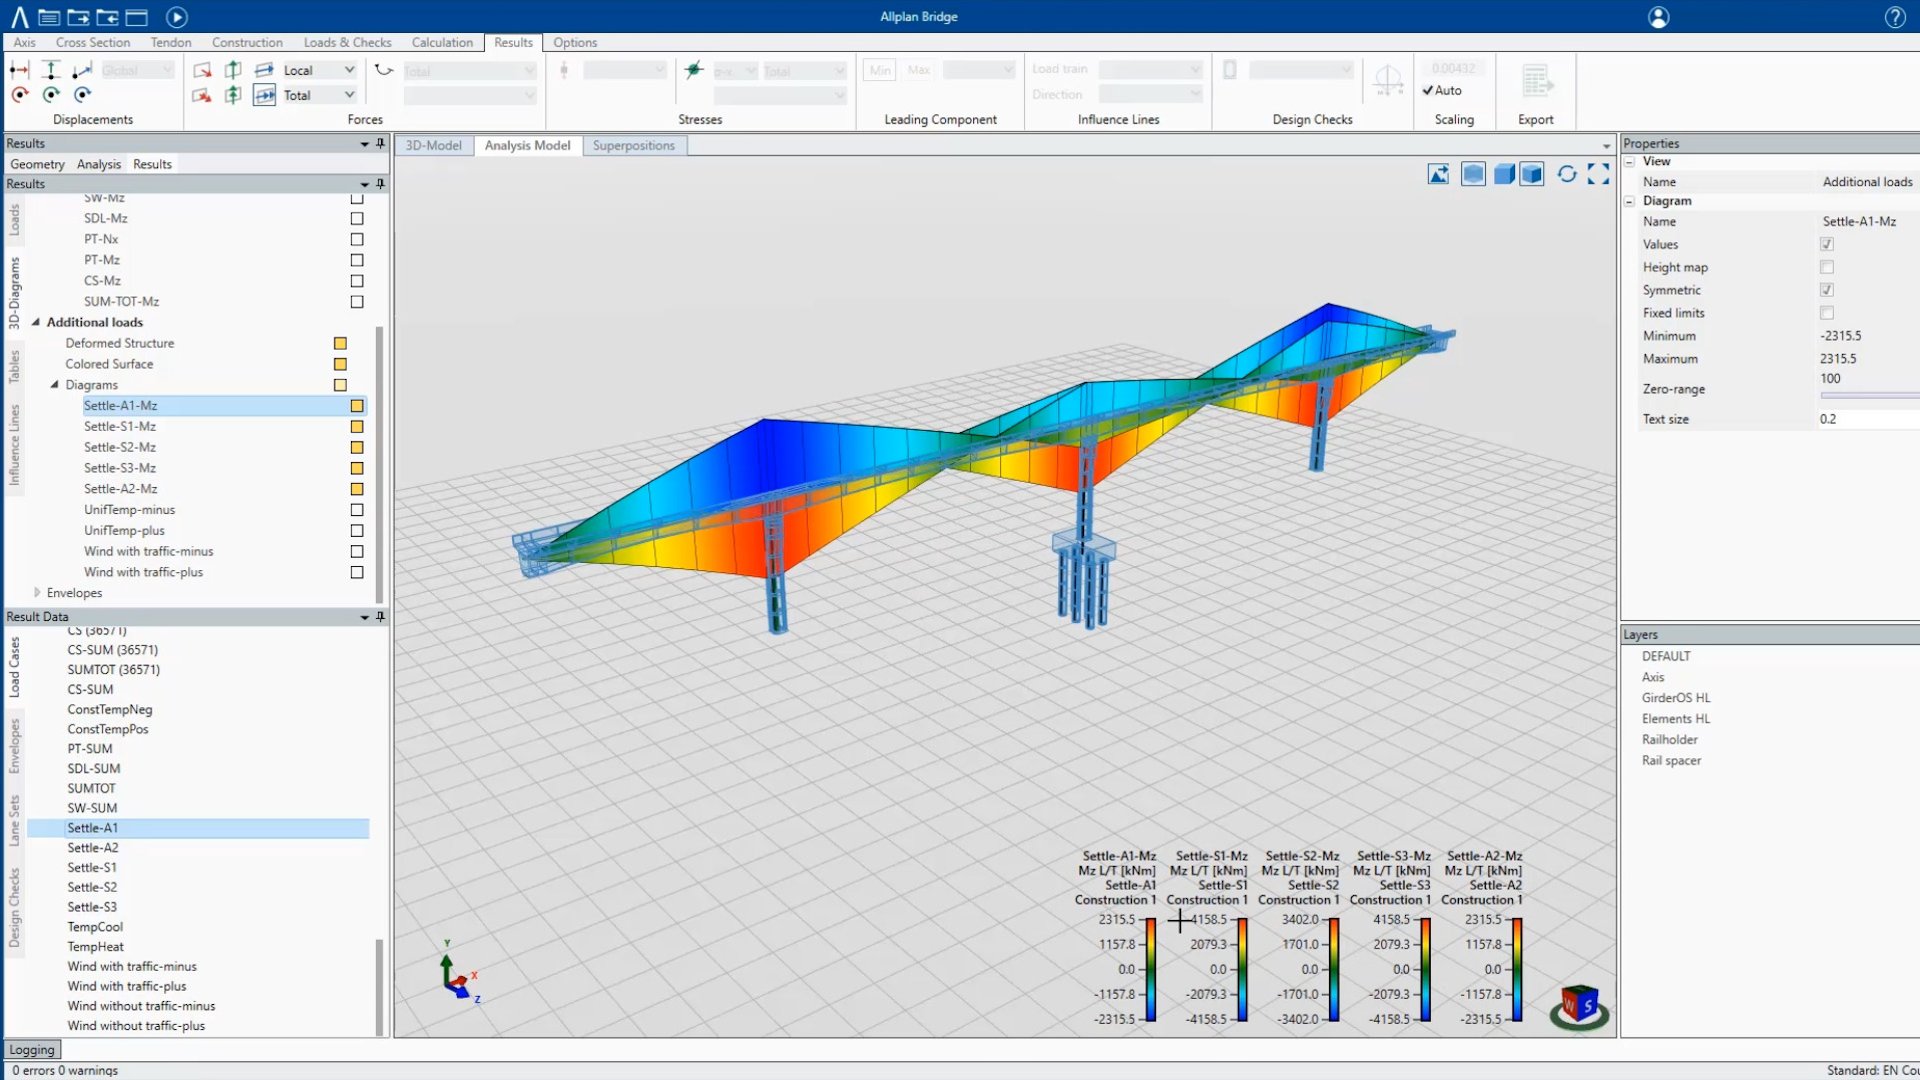Screen dimensions: 1920x1080
Task: Click the fit-to-screen icon in the viewport
Action: [x=1599, y=174]
